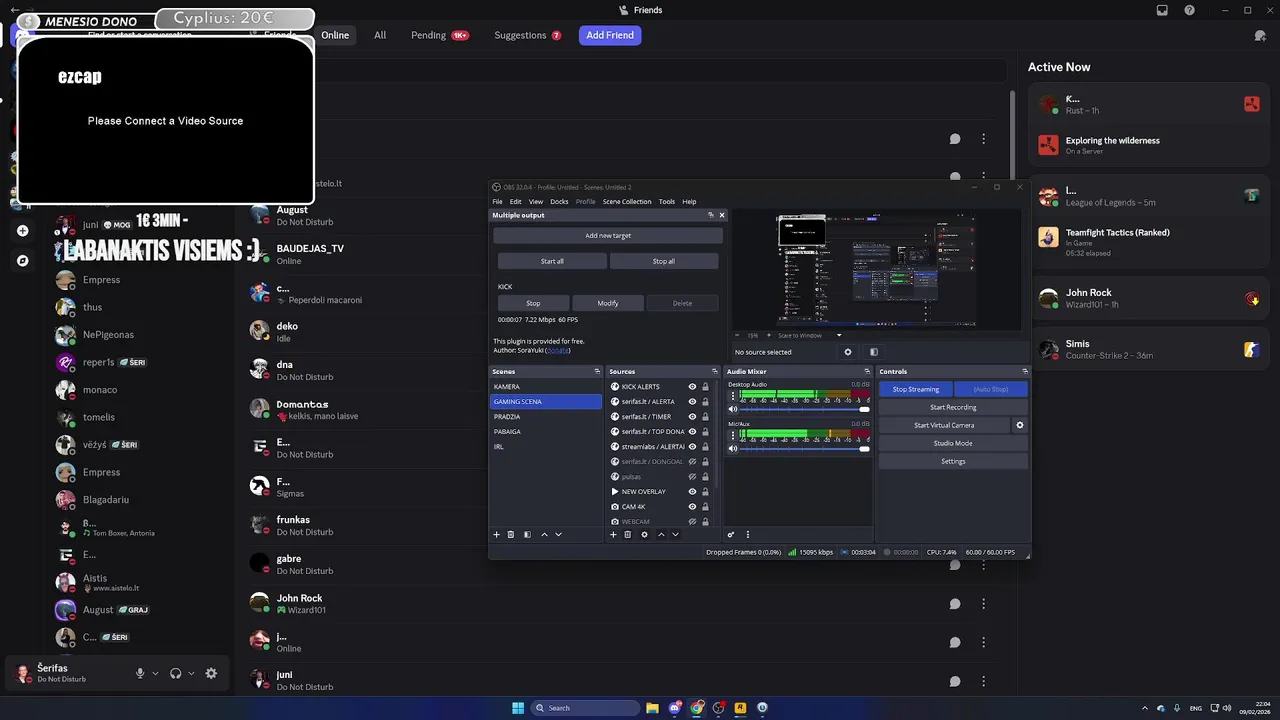Open Discover compass icon in Discord sidebar
The image size is (1280, 720).
[x=22, y=261]
